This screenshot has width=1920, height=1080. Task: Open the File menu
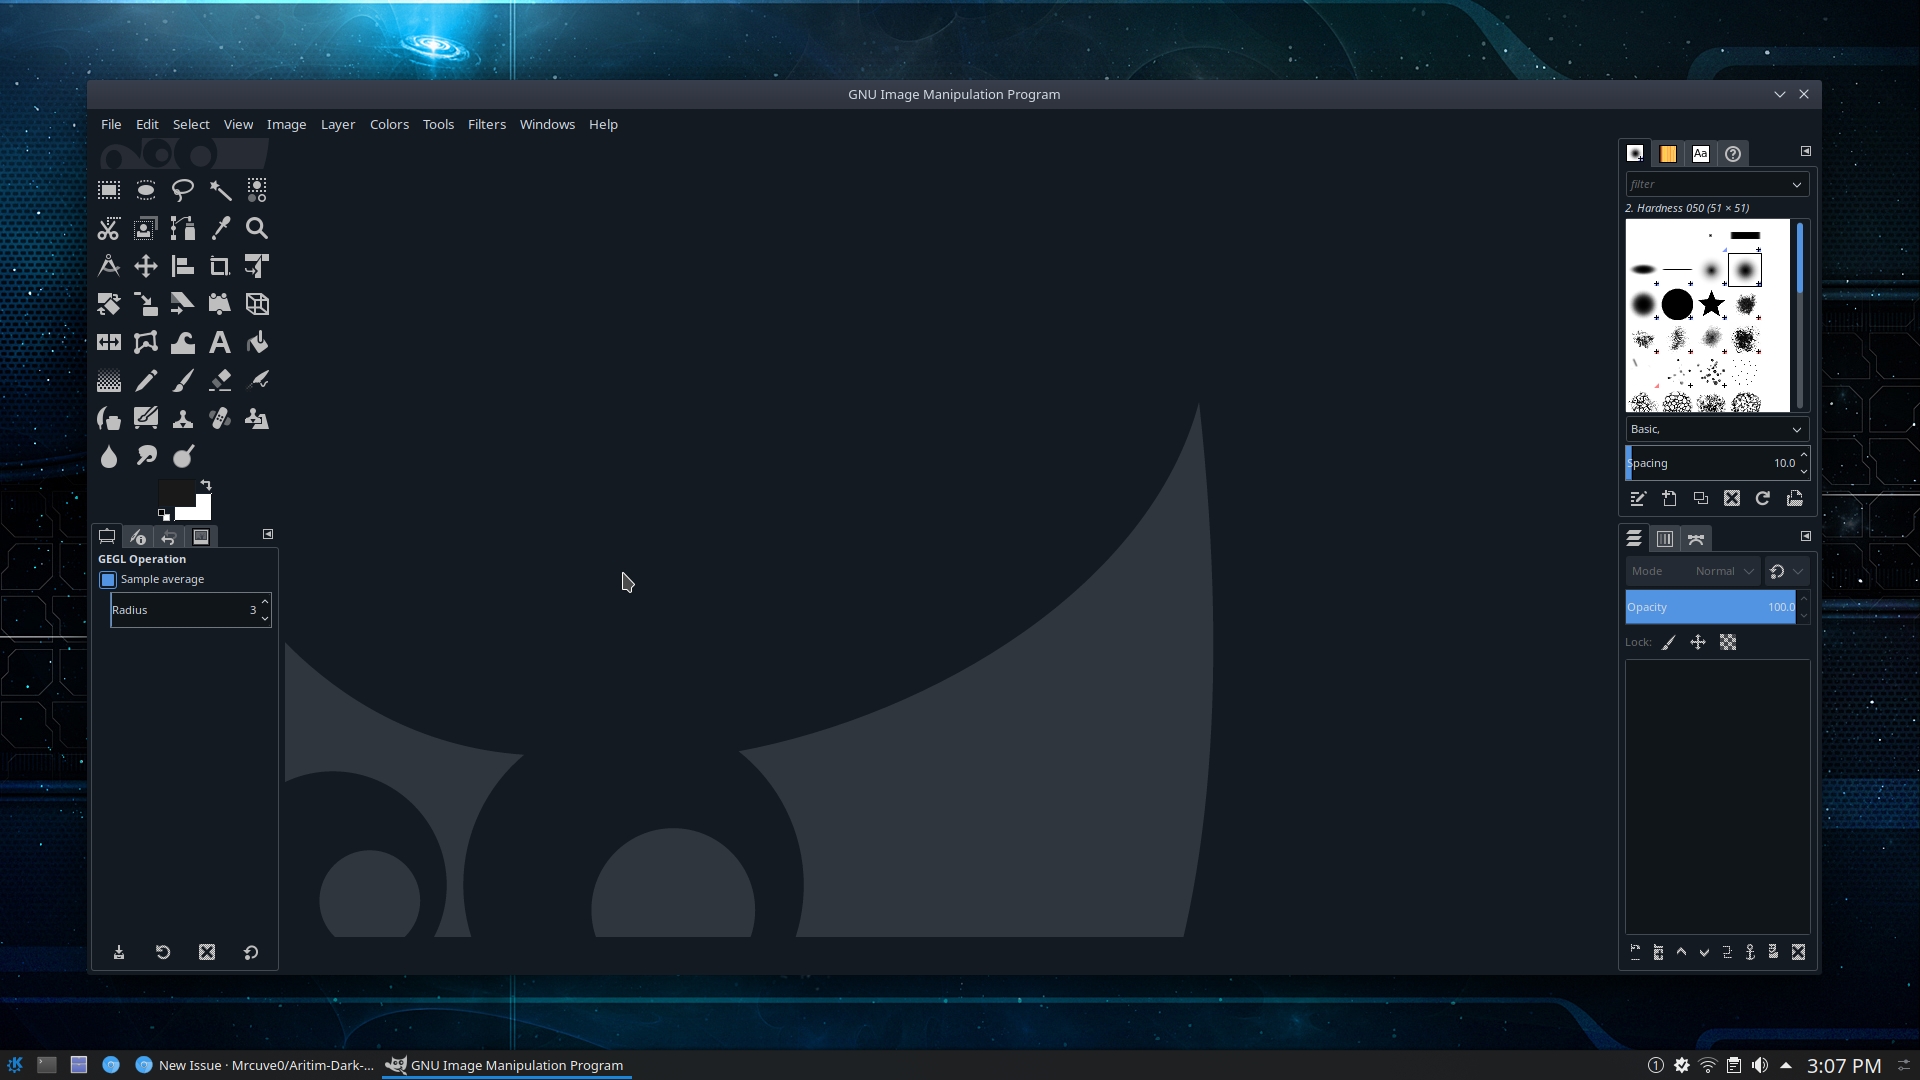111,124
